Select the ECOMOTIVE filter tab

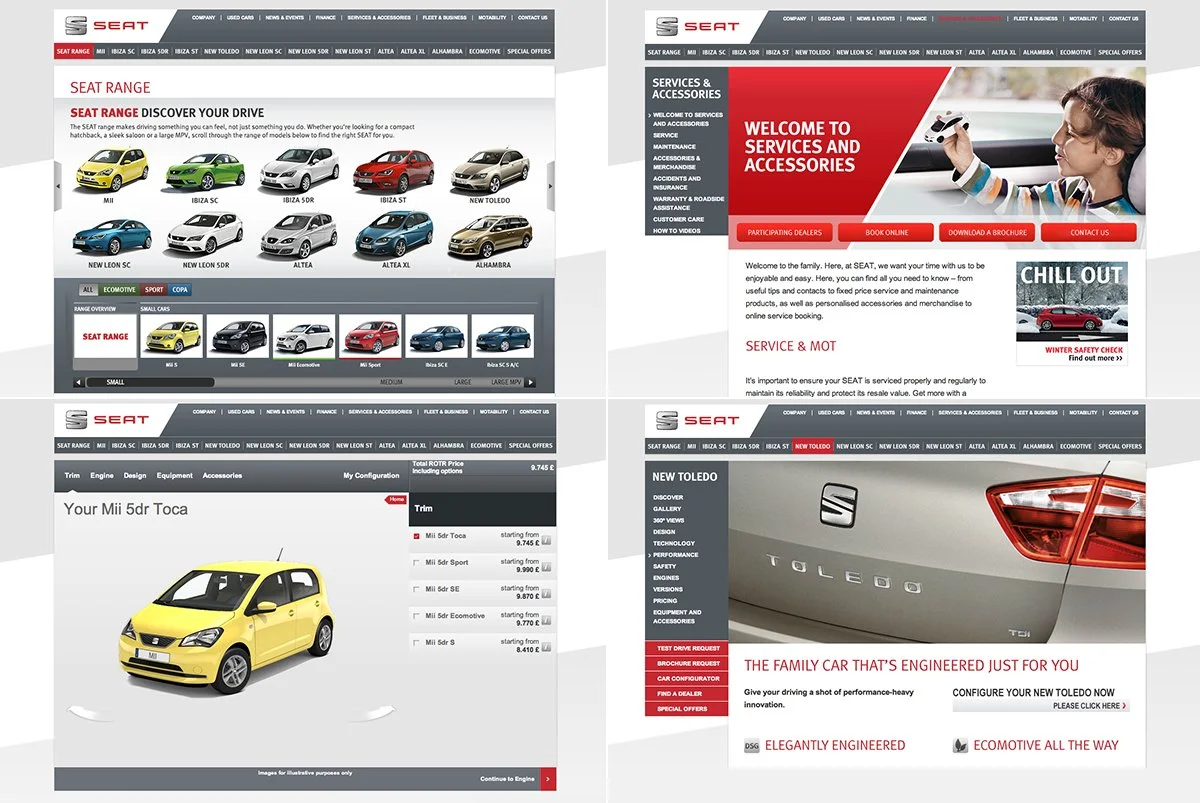tap(119, 290)
